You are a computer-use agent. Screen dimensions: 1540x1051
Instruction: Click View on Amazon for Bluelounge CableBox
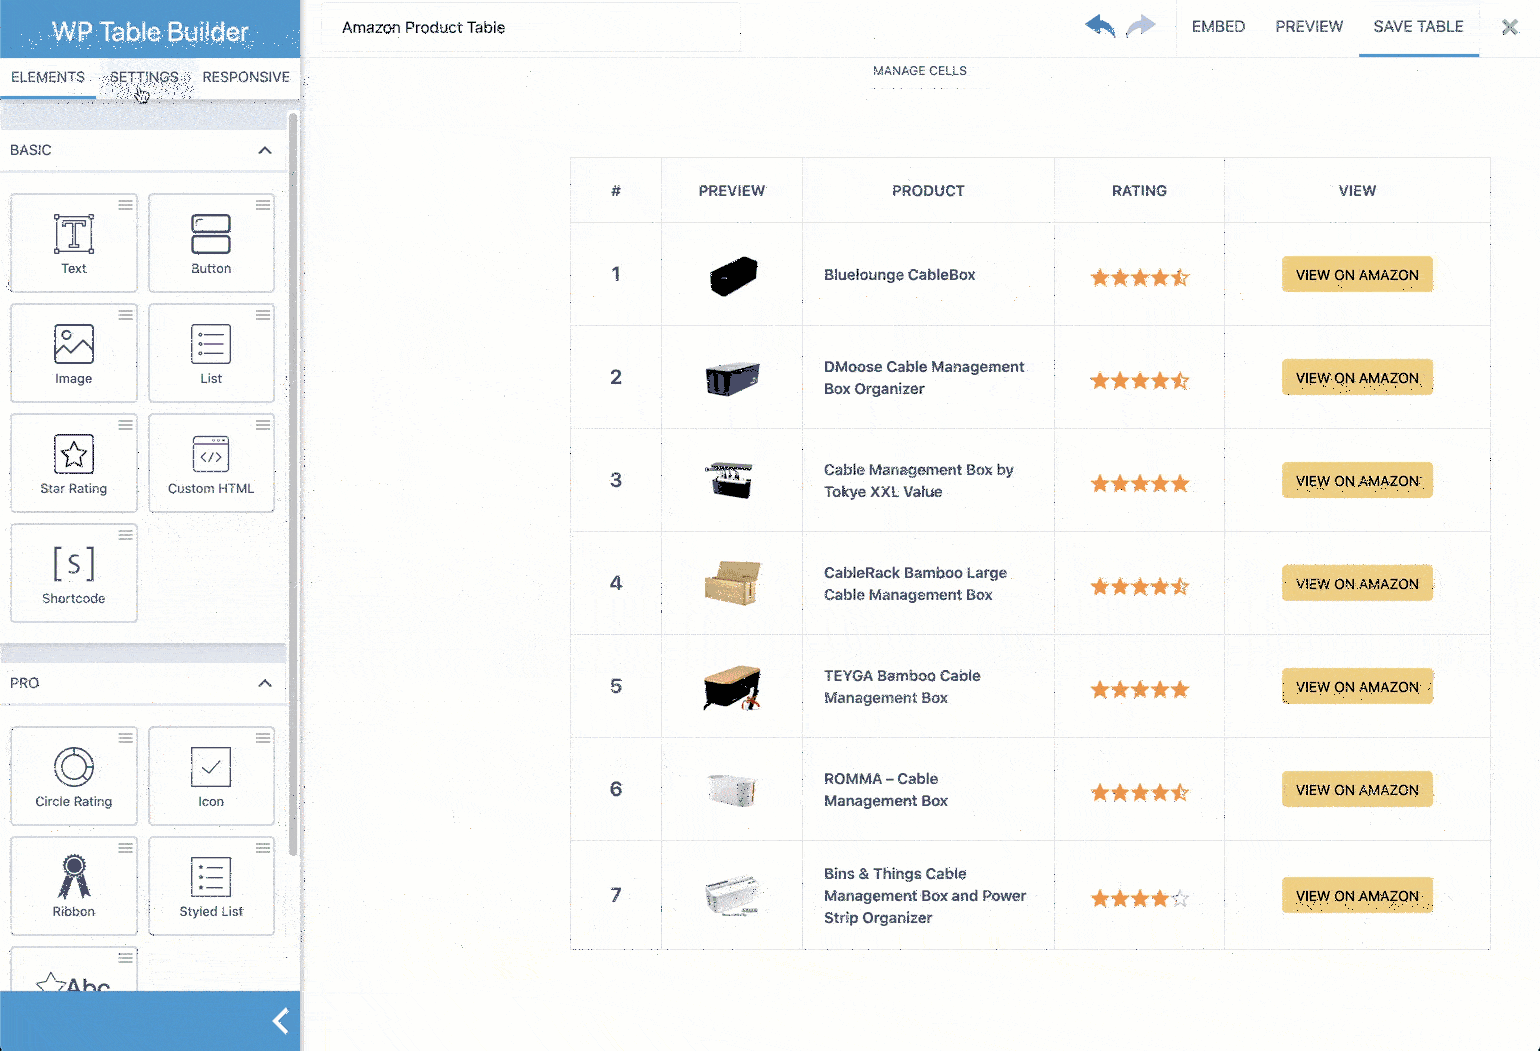pyautogui.click(x=1357, y=274)
